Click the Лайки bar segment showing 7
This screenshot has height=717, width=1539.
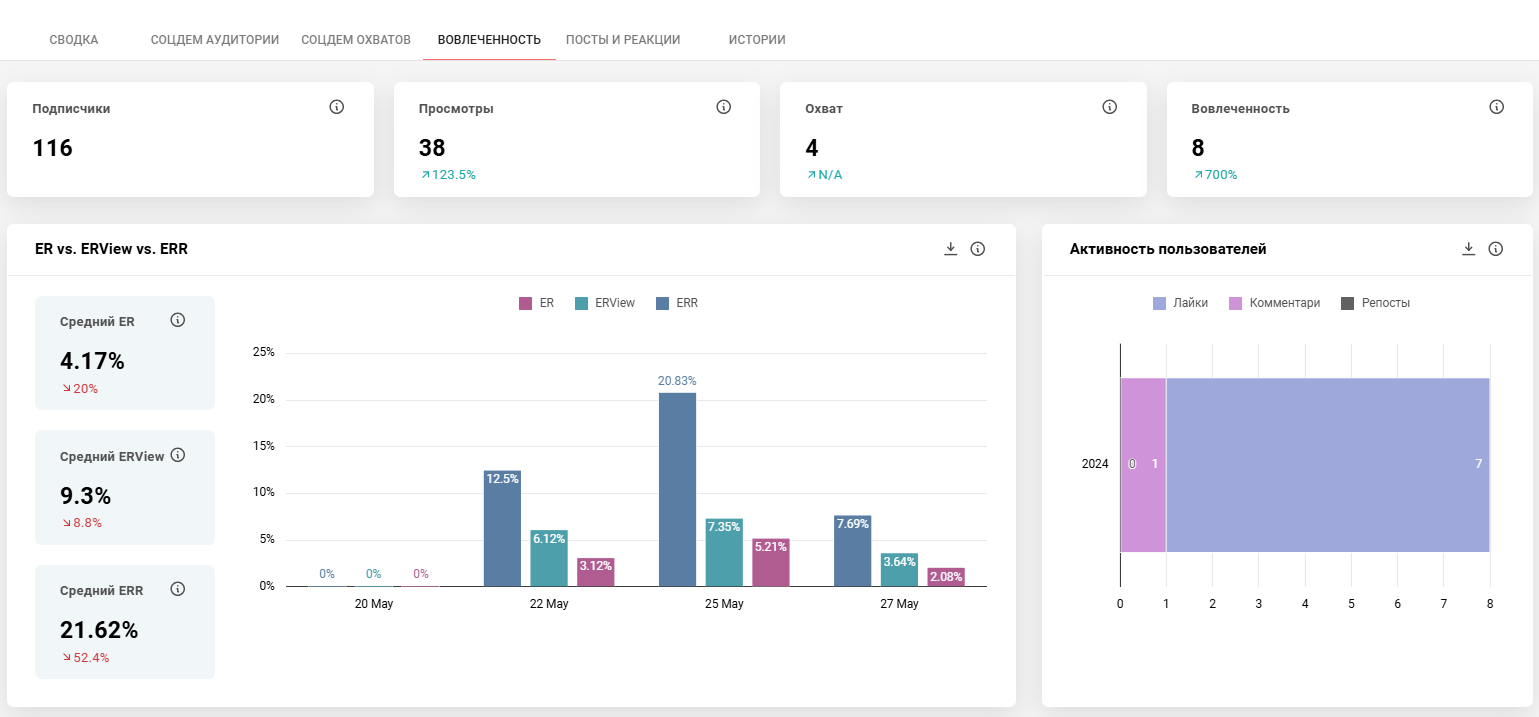coord(1328,464)
